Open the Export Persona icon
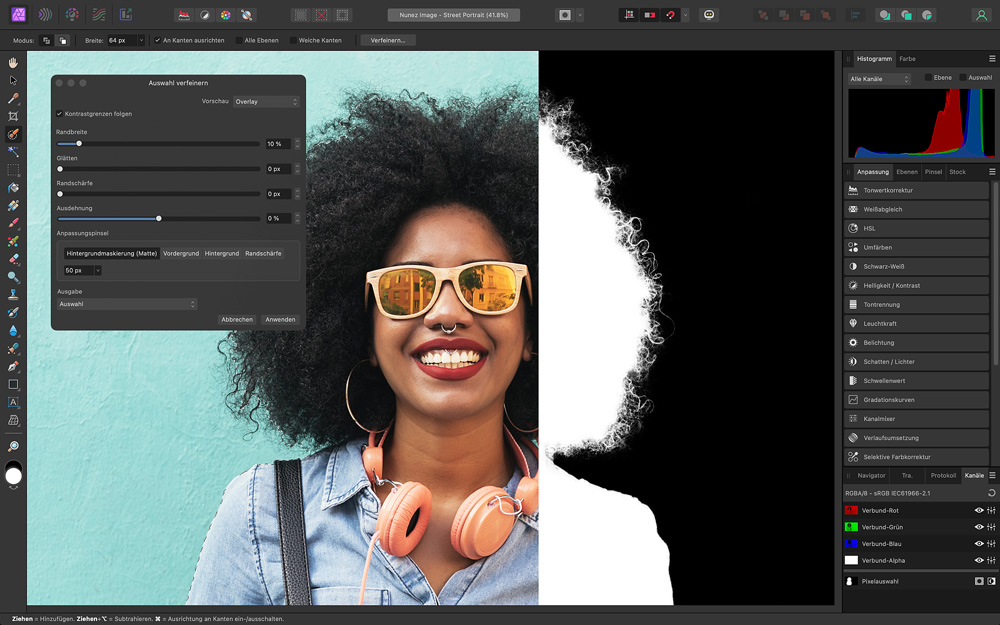Viewport: 1000px width, 625px height. coord(125,15)
